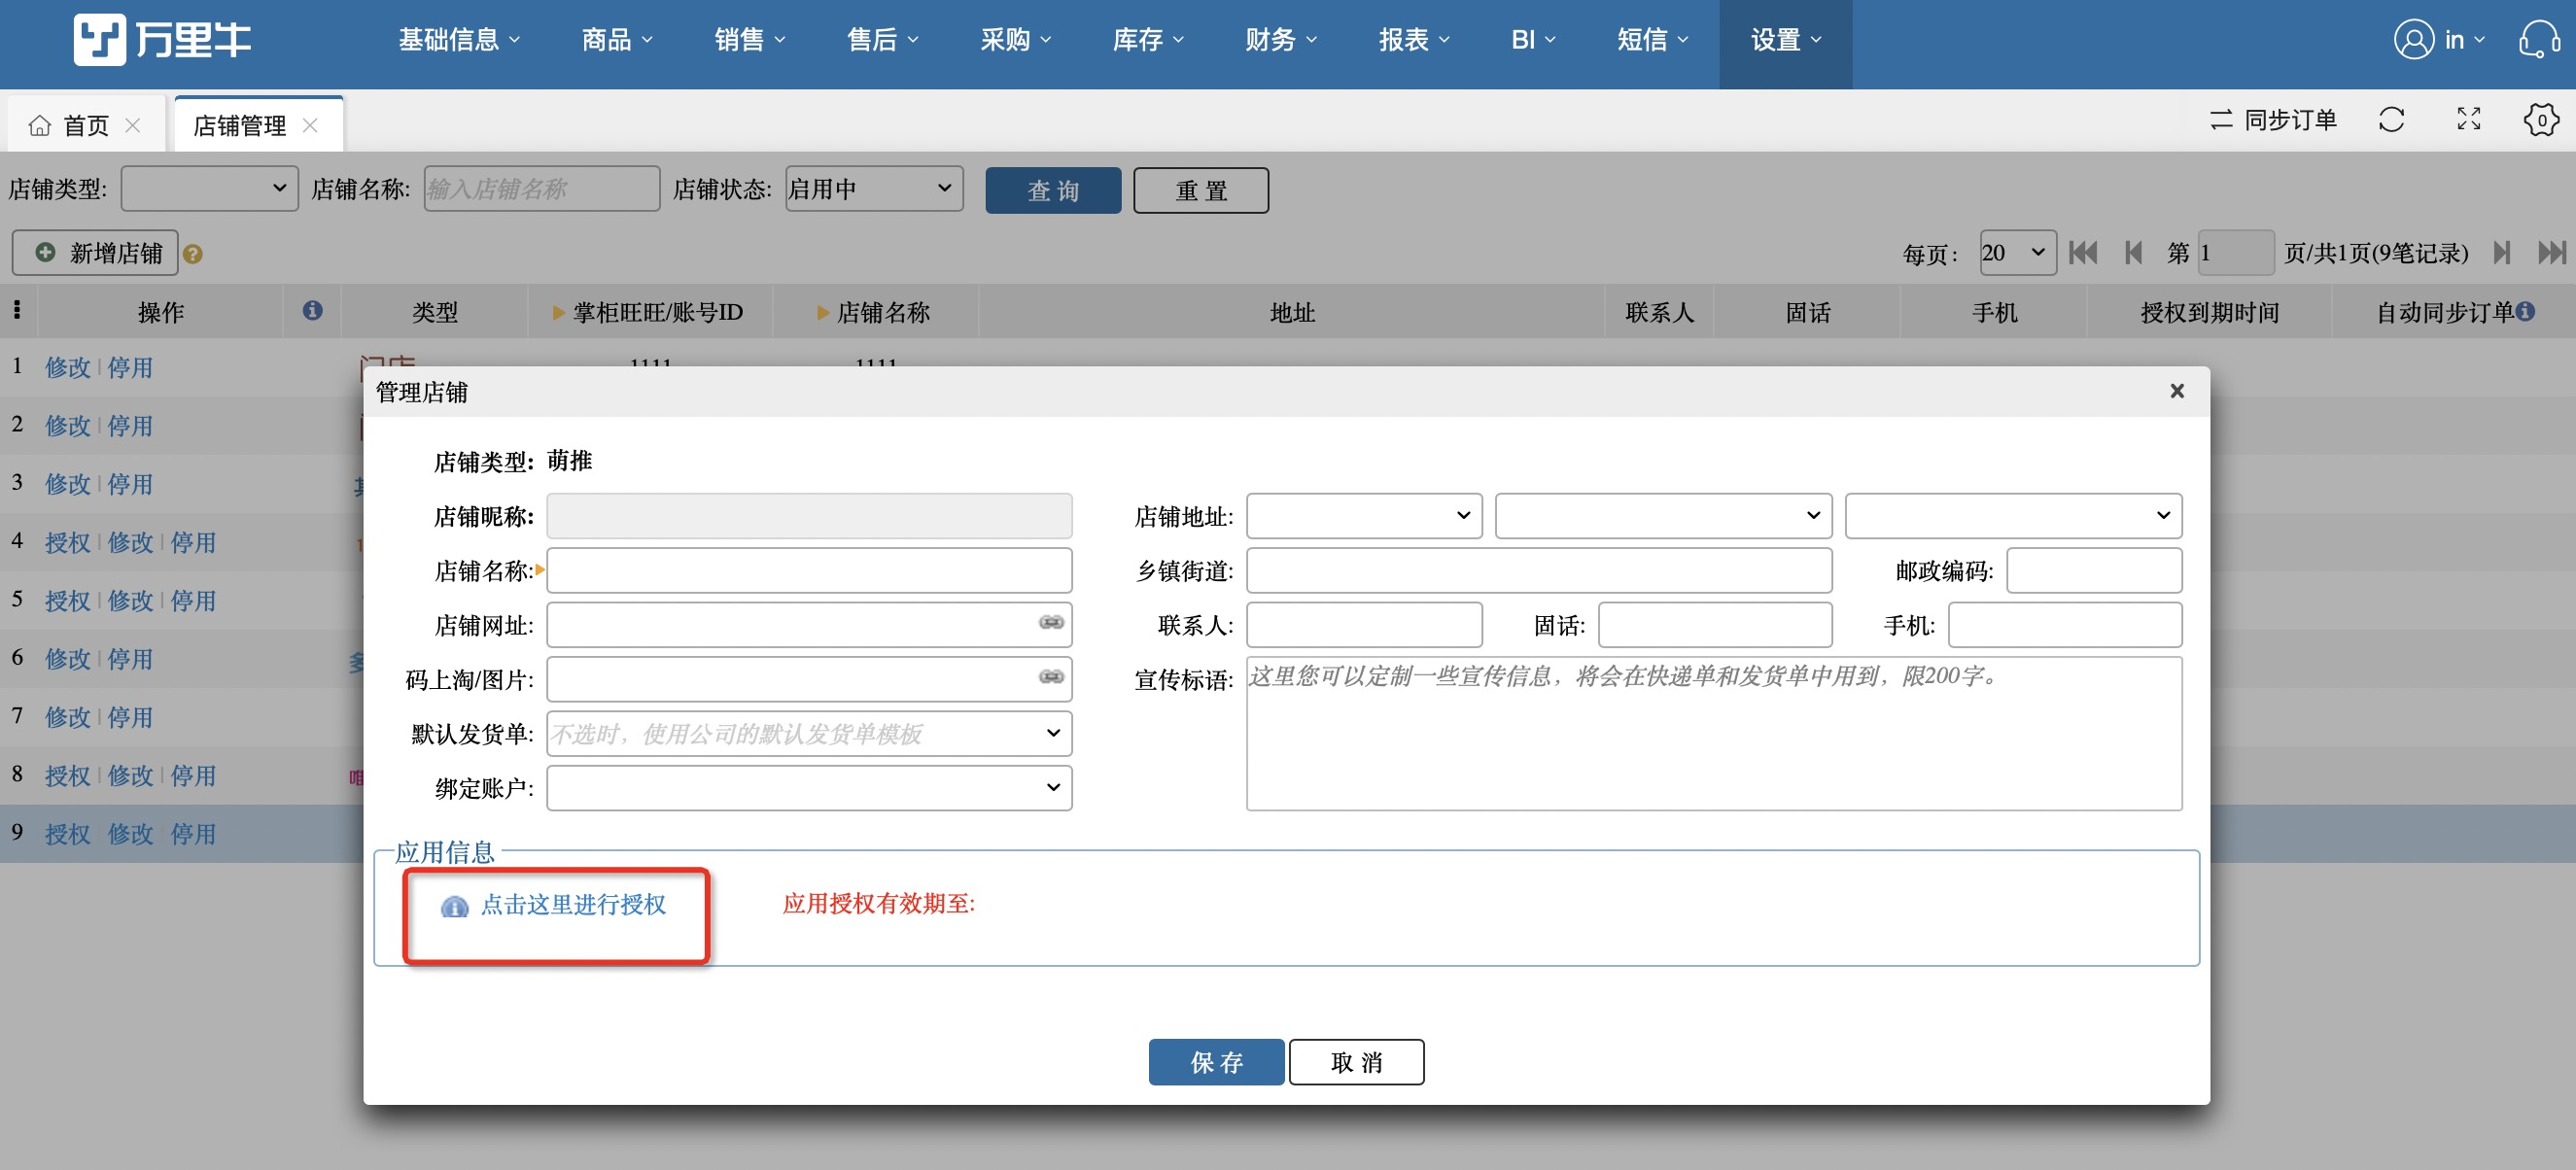This screenshot has height=1170, width=2576.
Task: Go to the first page icon
Action: 2083,253
